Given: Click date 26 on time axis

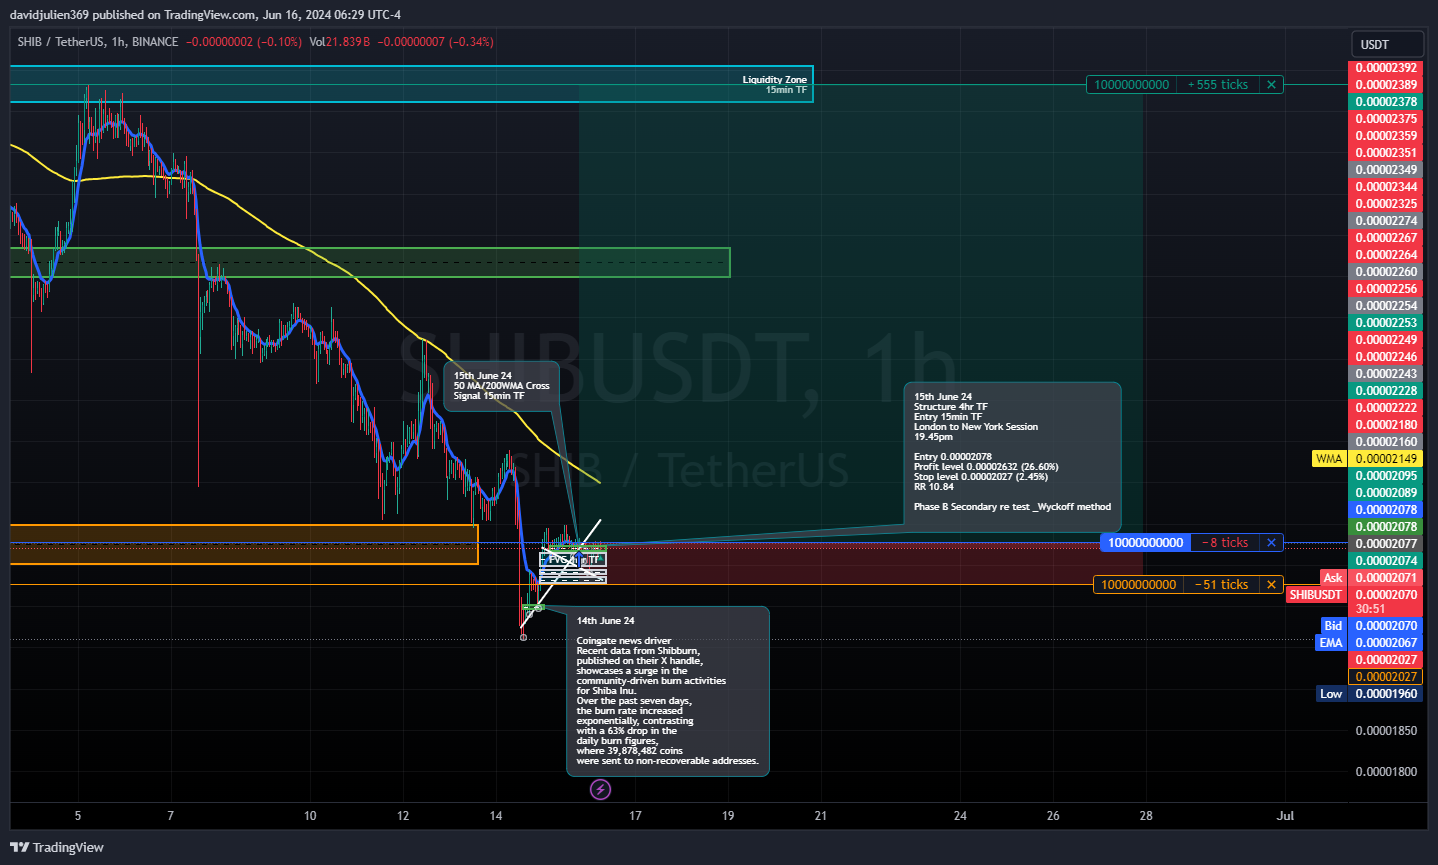Looking at the screenshot, I should pos(1053,816).
